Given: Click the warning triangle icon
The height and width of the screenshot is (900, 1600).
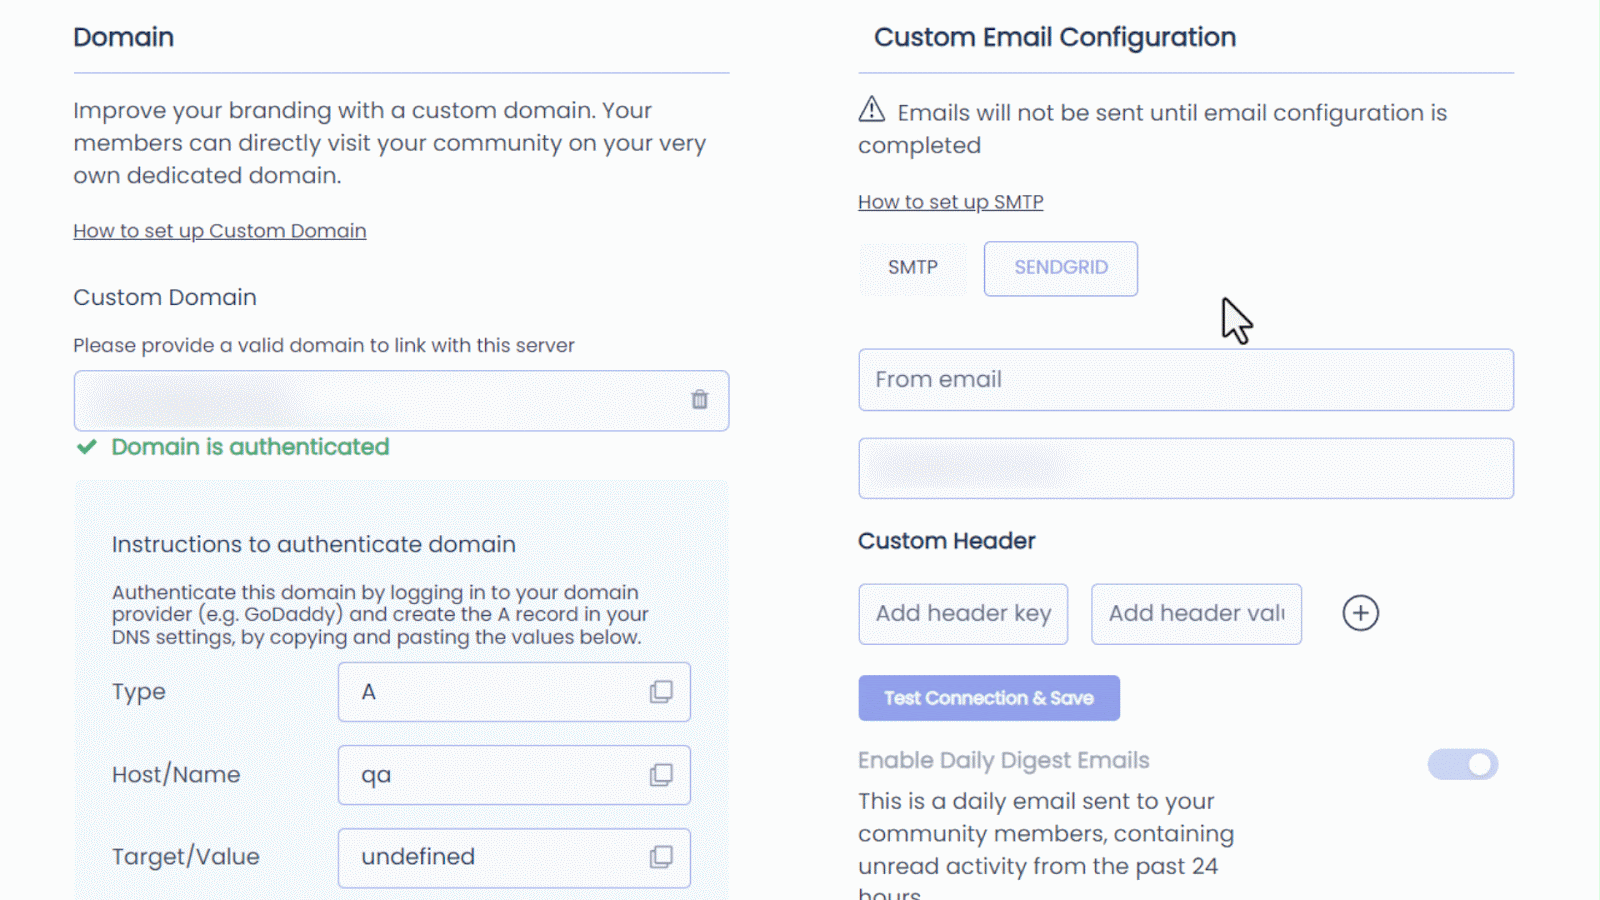Looking at the screenshot, I should (x=872, y=109).
